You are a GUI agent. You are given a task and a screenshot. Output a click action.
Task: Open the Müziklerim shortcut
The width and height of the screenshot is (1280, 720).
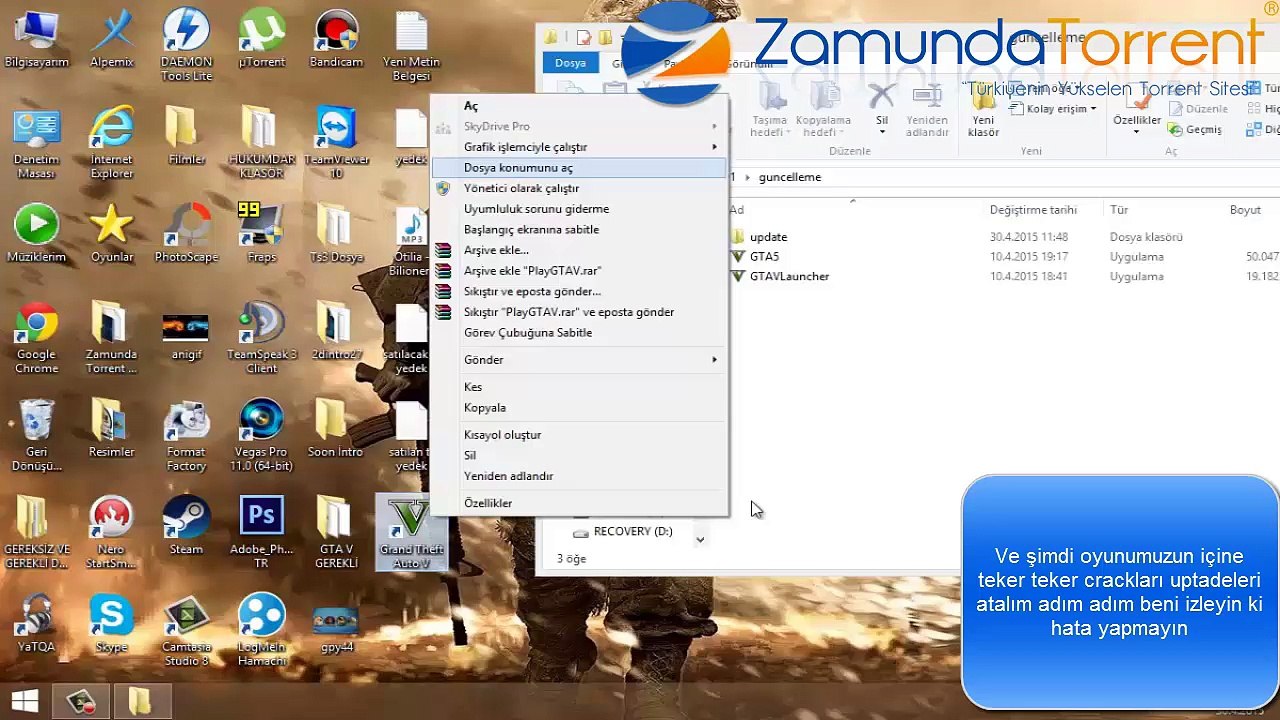click(37, 234)
